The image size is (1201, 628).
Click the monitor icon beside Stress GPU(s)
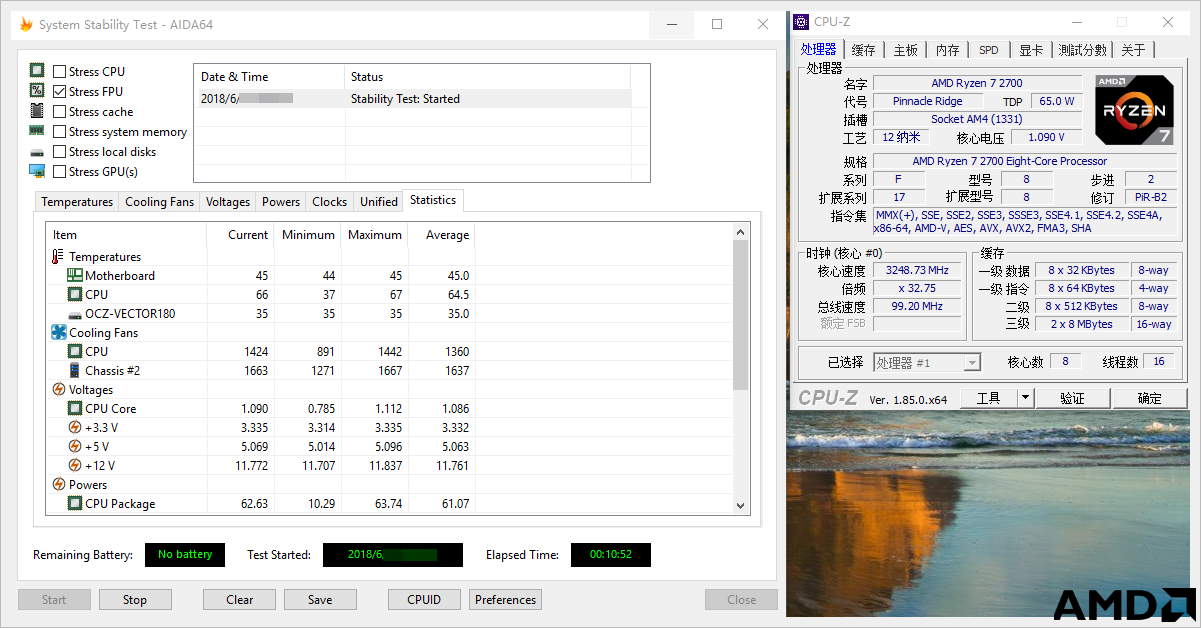(x=37, y=171)
